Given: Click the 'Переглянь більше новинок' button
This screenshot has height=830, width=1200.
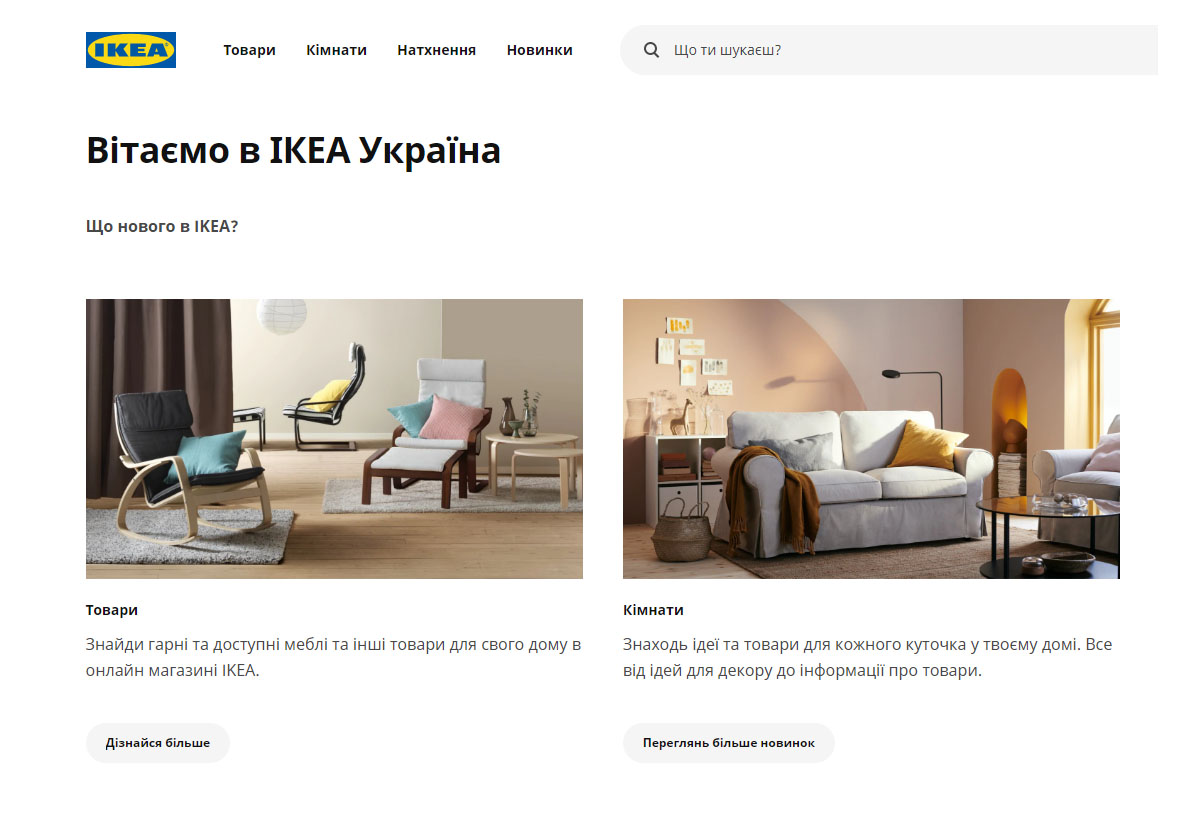Looking at the screenshot, I should [729, 743].
